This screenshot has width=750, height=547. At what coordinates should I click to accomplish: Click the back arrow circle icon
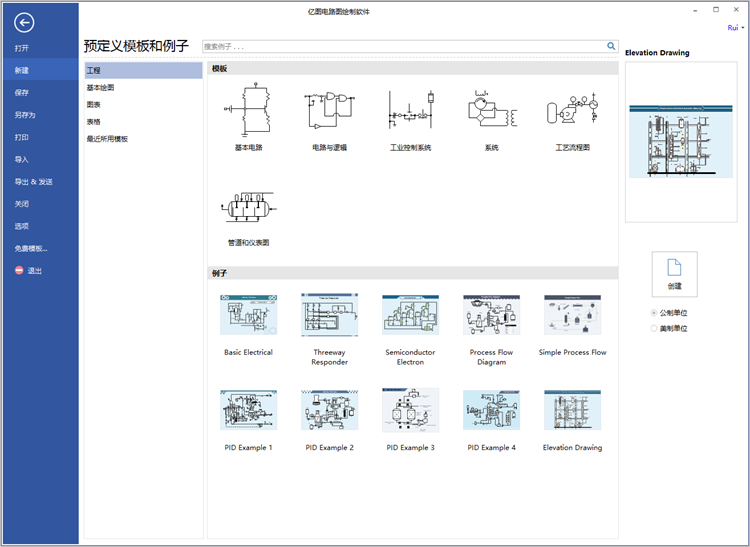tap(24, 22)
